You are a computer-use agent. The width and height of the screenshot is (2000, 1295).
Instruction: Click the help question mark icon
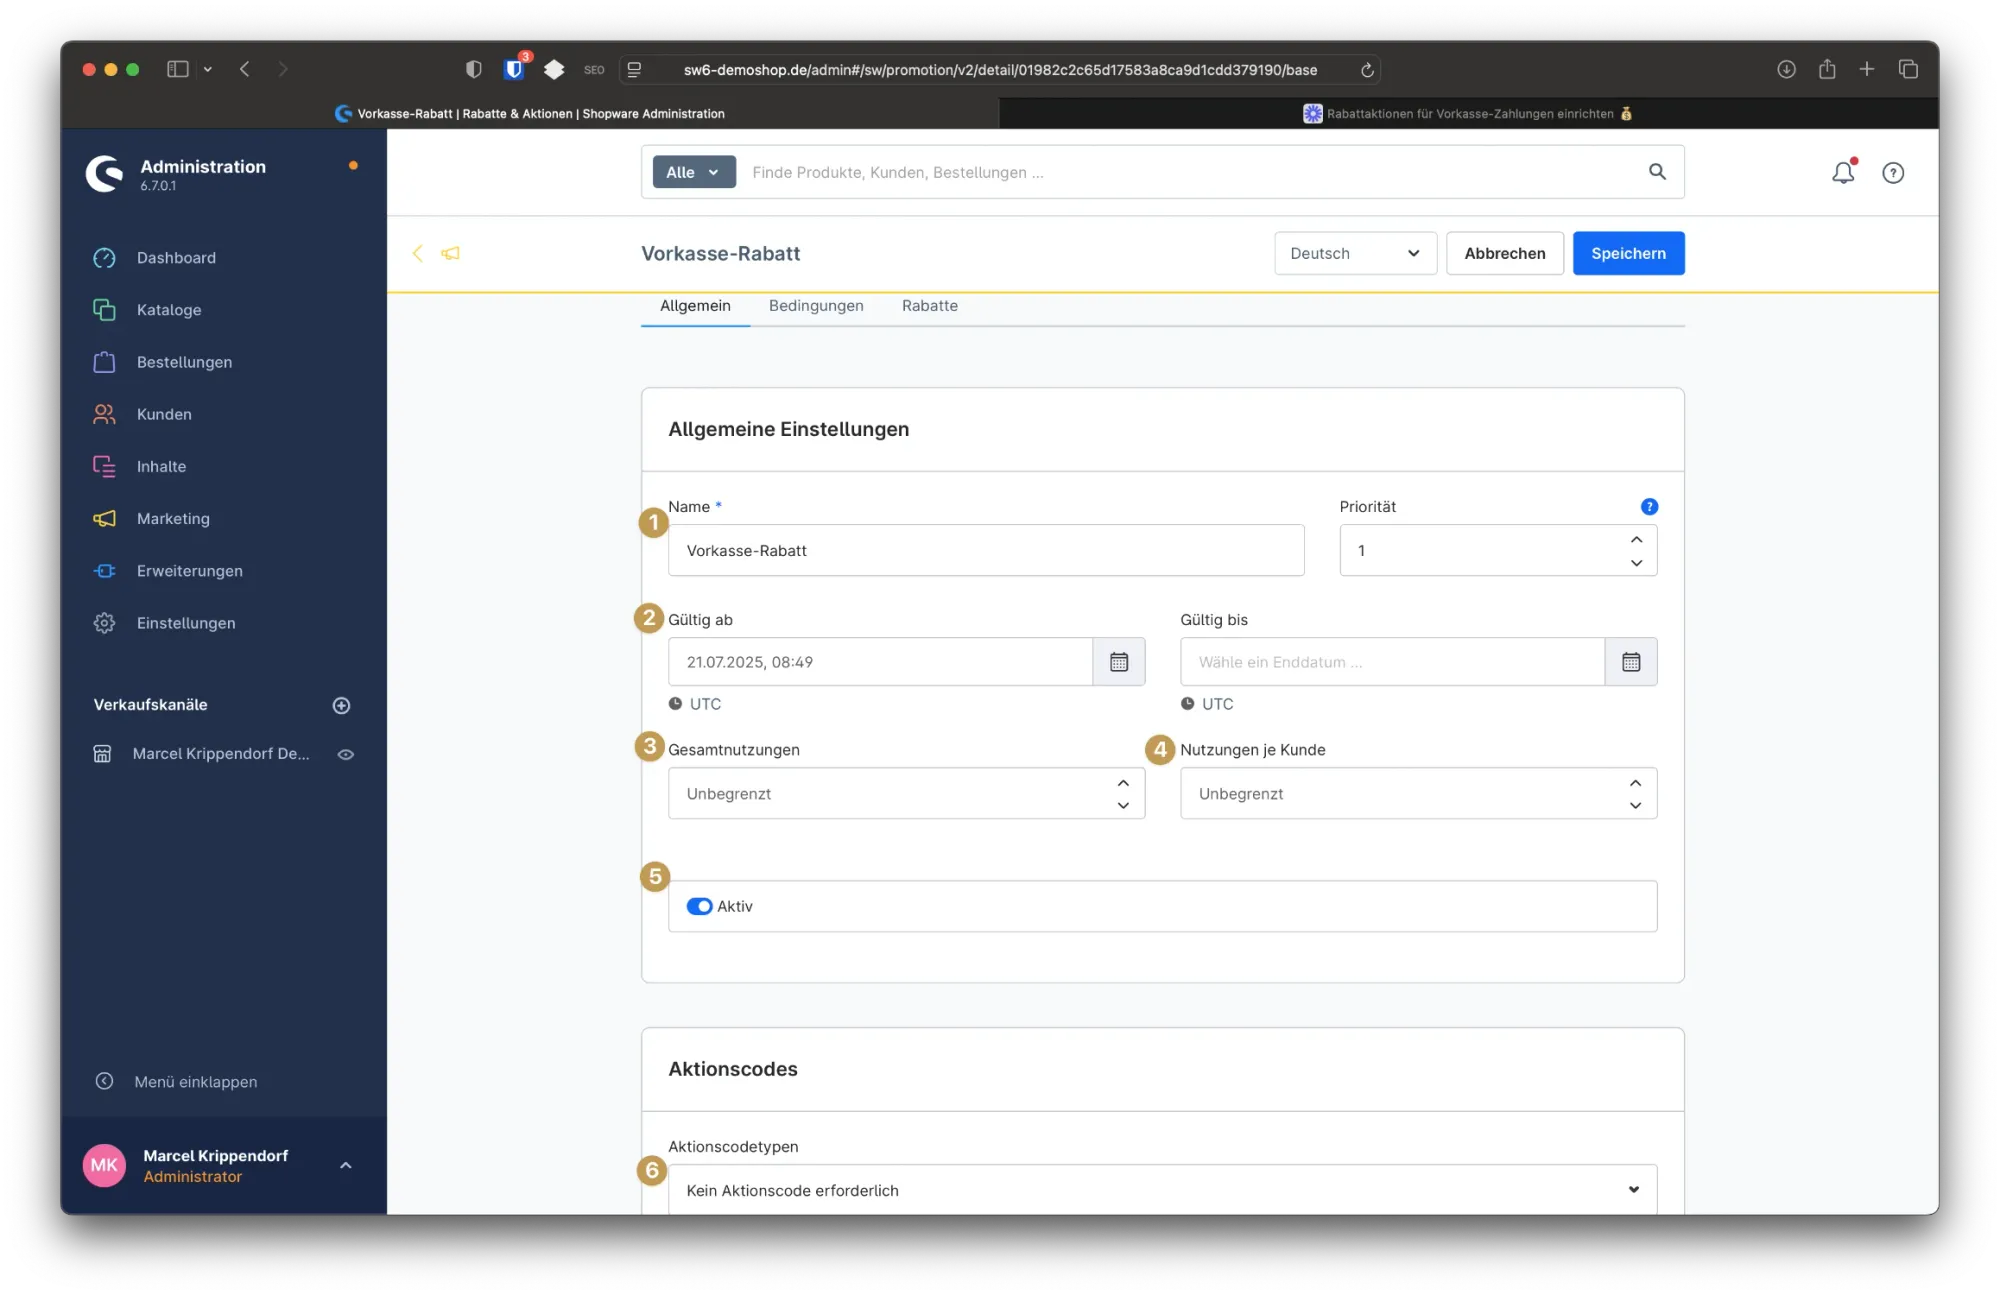(x=1892, y=173)
